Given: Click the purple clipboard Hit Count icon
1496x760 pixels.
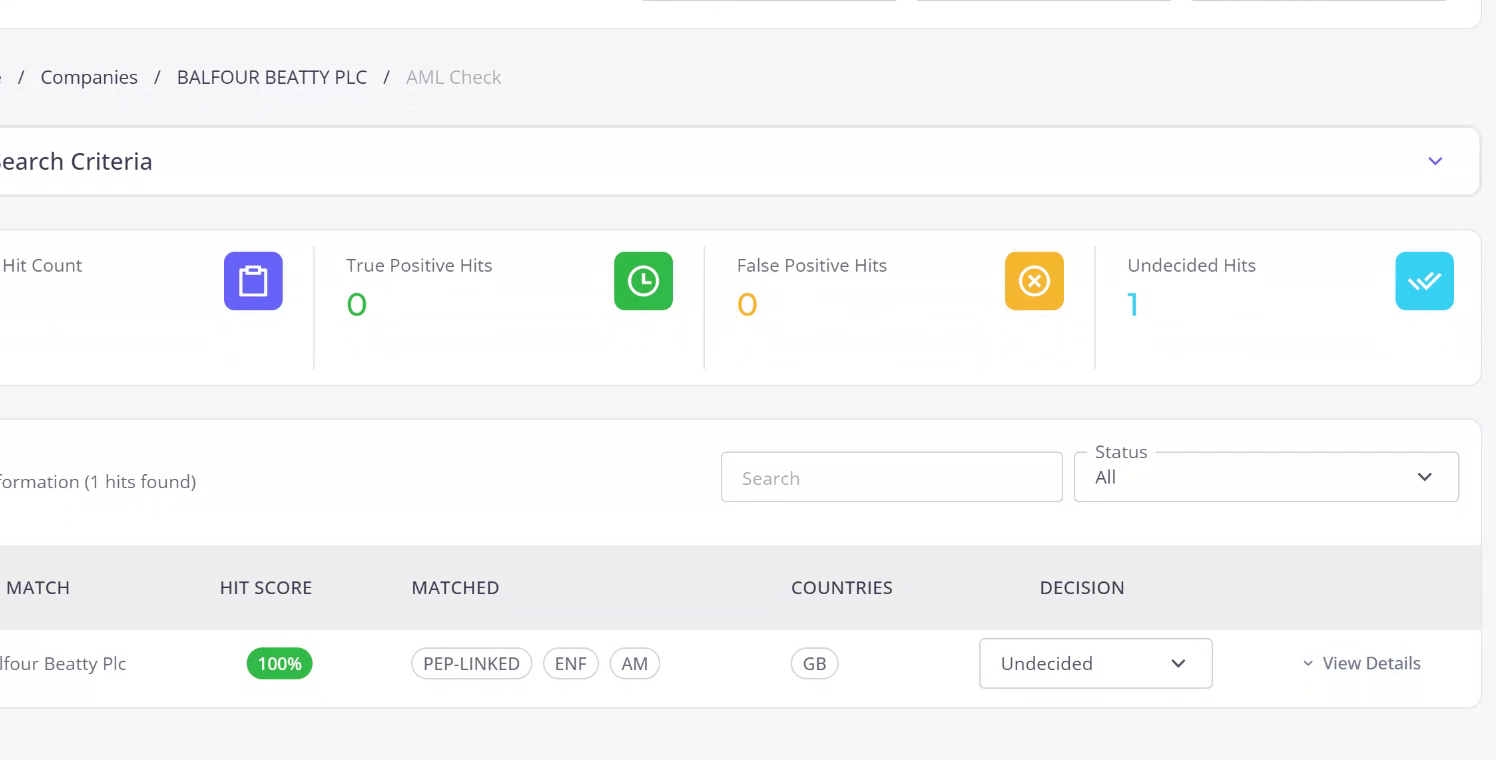Looking at the screenshot, I should (x=253, y=281).
